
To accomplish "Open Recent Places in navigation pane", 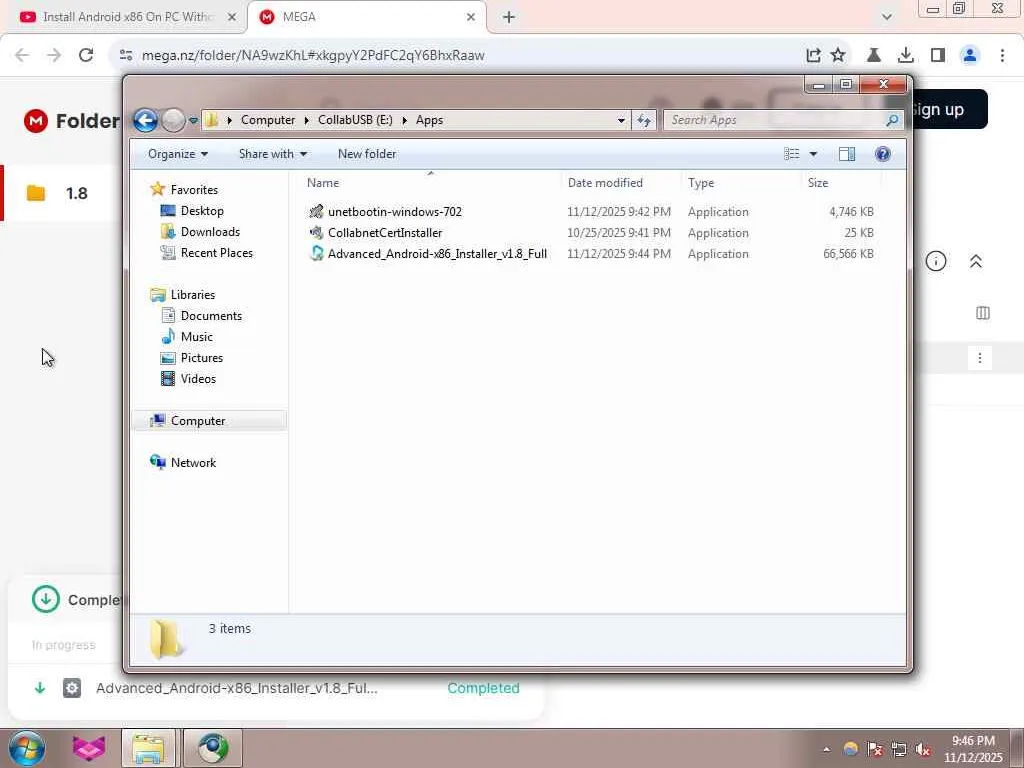I will pyautogui.click(x=216, y=252).
